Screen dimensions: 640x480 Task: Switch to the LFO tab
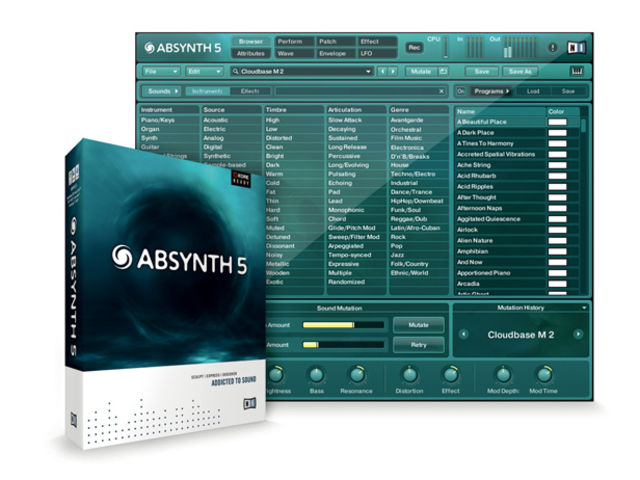coord(377,53)
